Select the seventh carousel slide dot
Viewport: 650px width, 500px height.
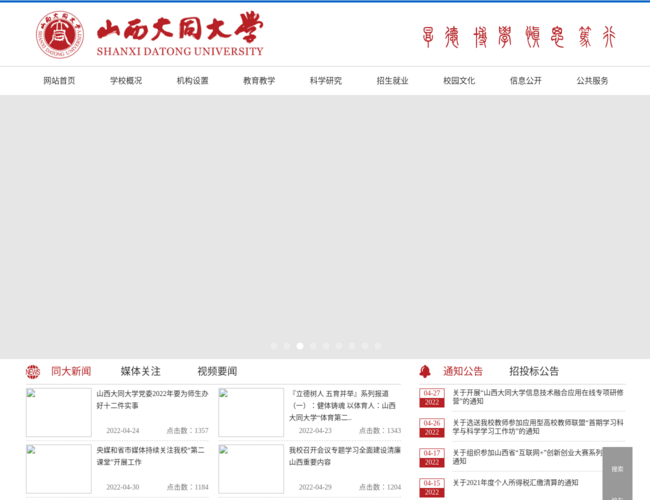(x=352, y=346)
